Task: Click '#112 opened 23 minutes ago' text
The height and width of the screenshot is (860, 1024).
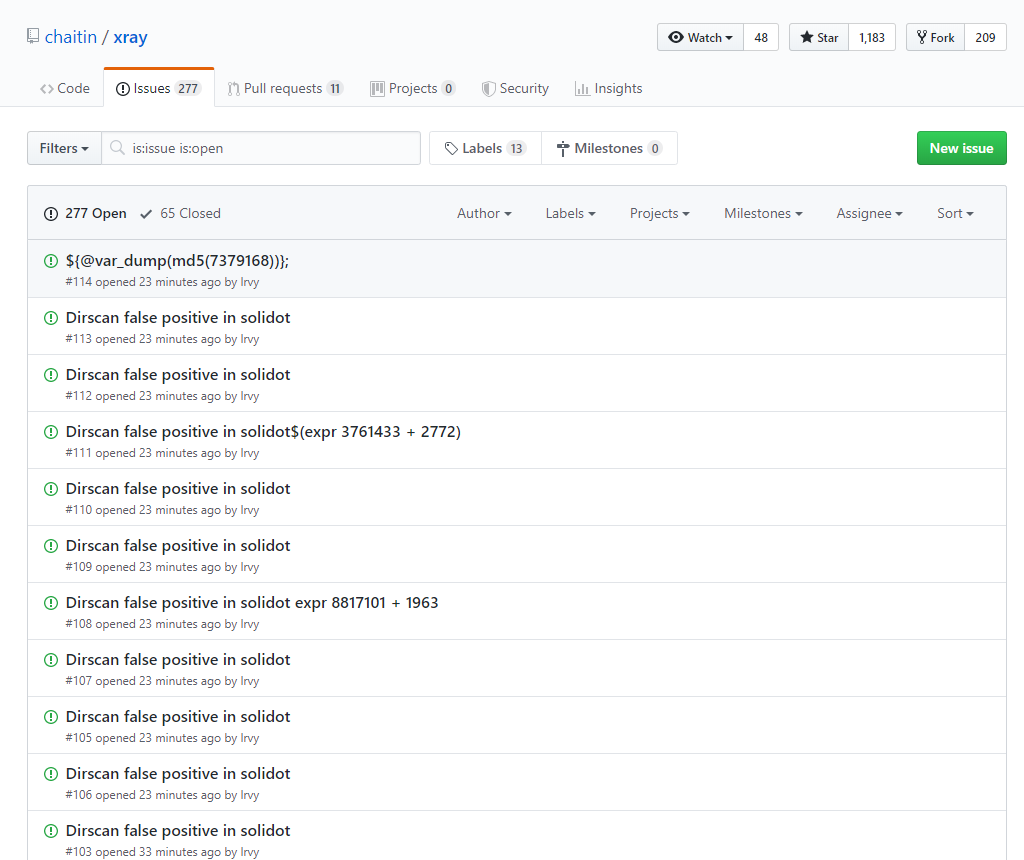Action: point(143,396)
